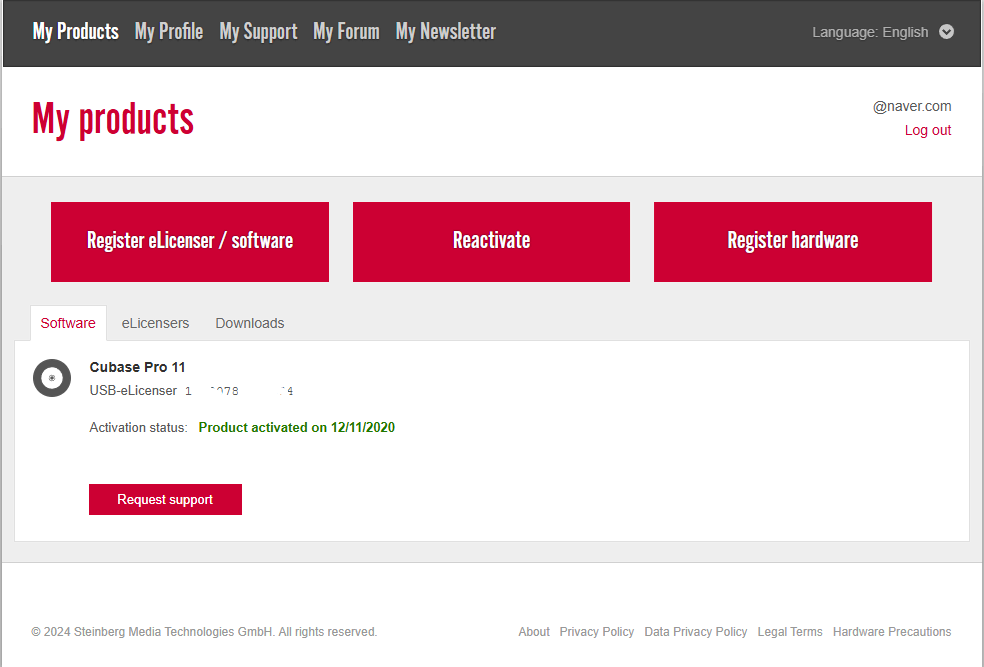984x667 pixels.
Task: Open the Legal Terms link
Action: coord(790,632)
